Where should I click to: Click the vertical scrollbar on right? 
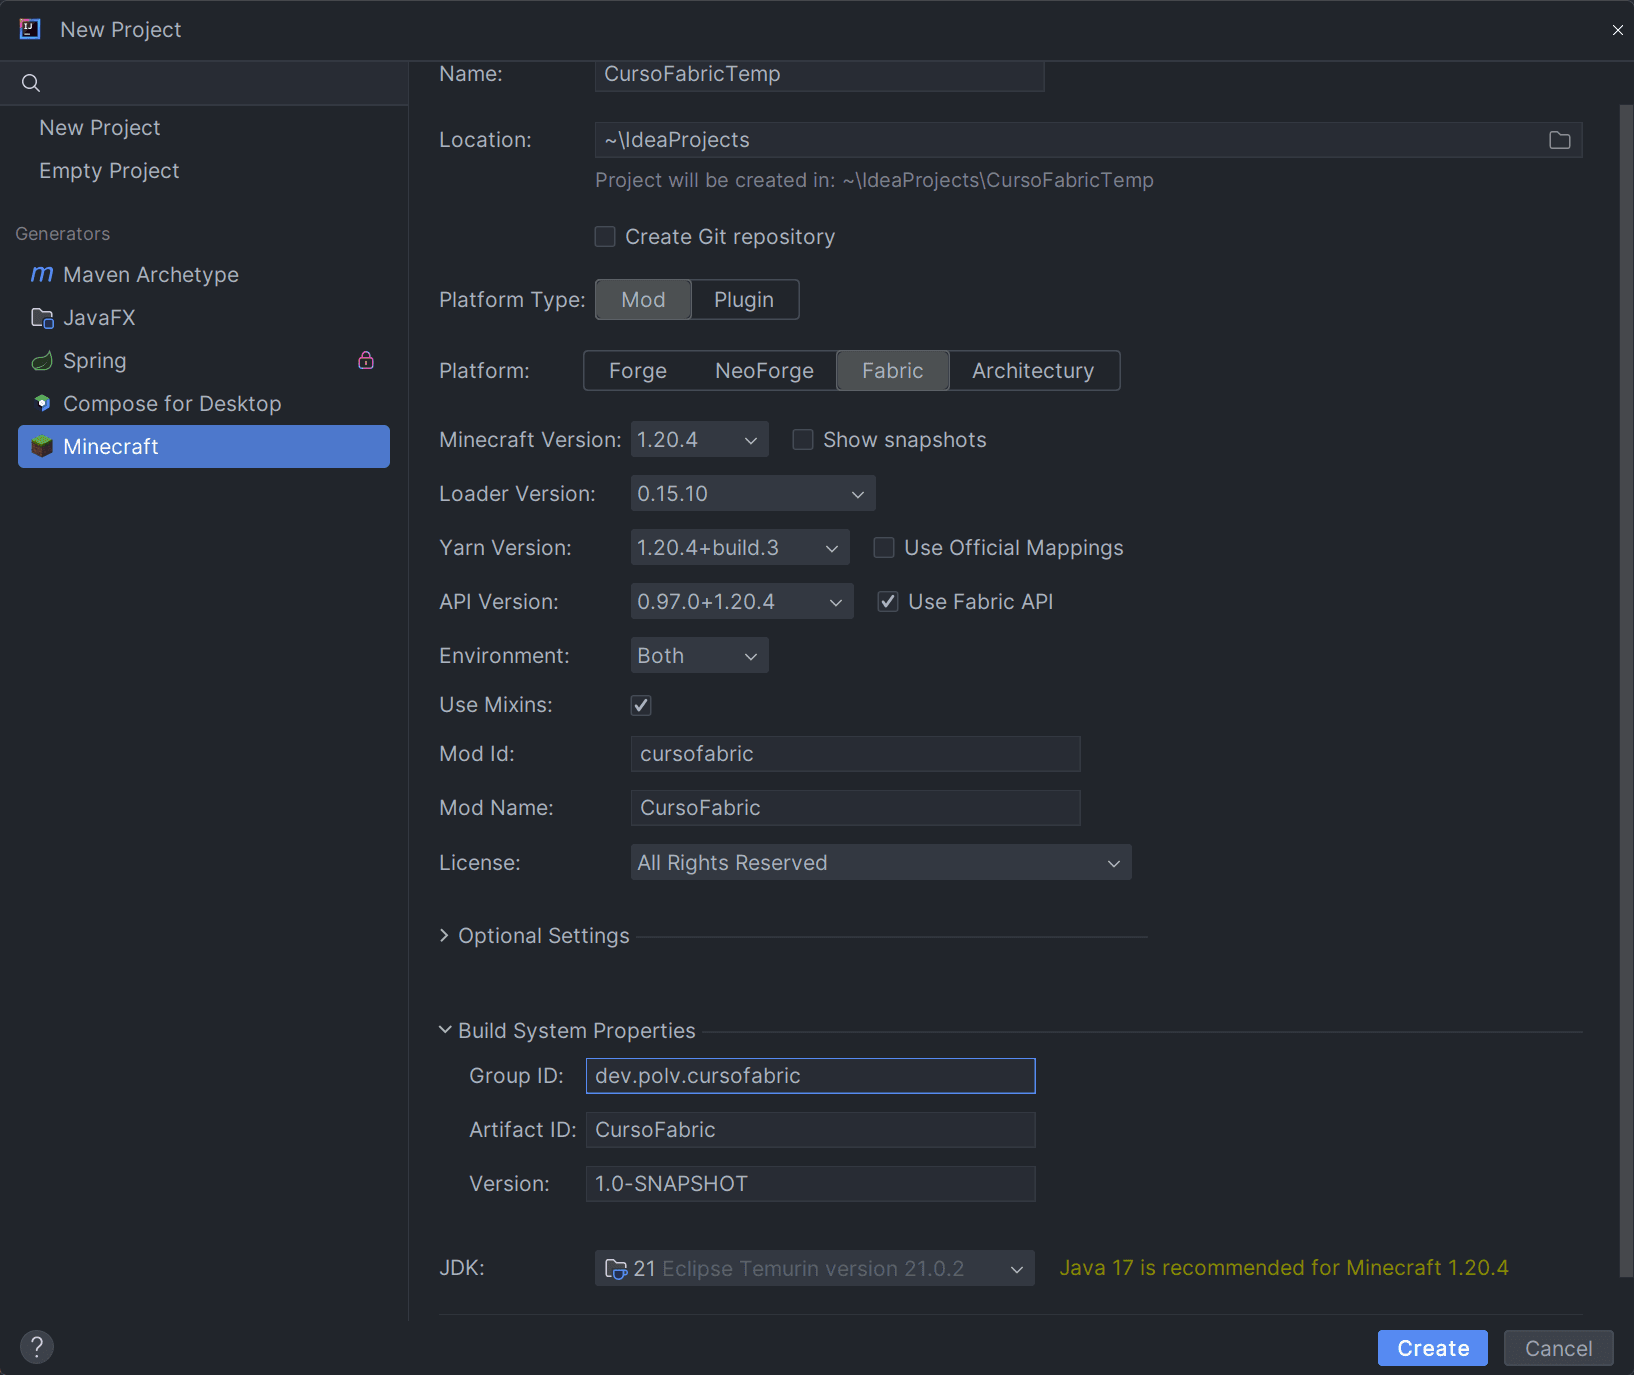(1626, 690)
